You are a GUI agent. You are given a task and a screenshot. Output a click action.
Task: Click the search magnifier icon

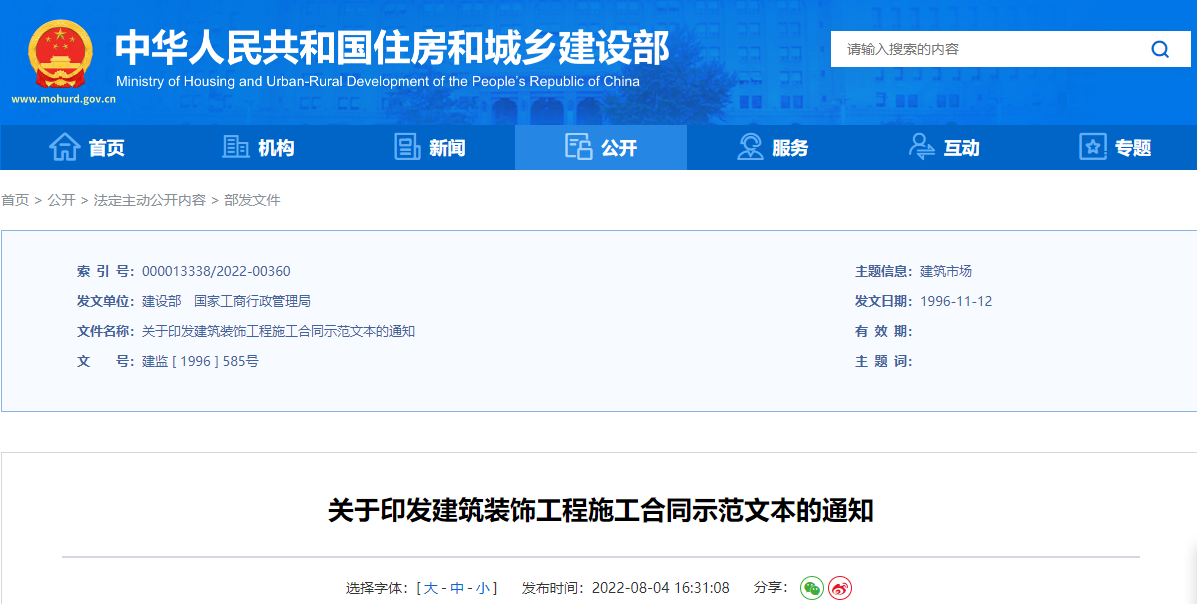coord(1160,49)
